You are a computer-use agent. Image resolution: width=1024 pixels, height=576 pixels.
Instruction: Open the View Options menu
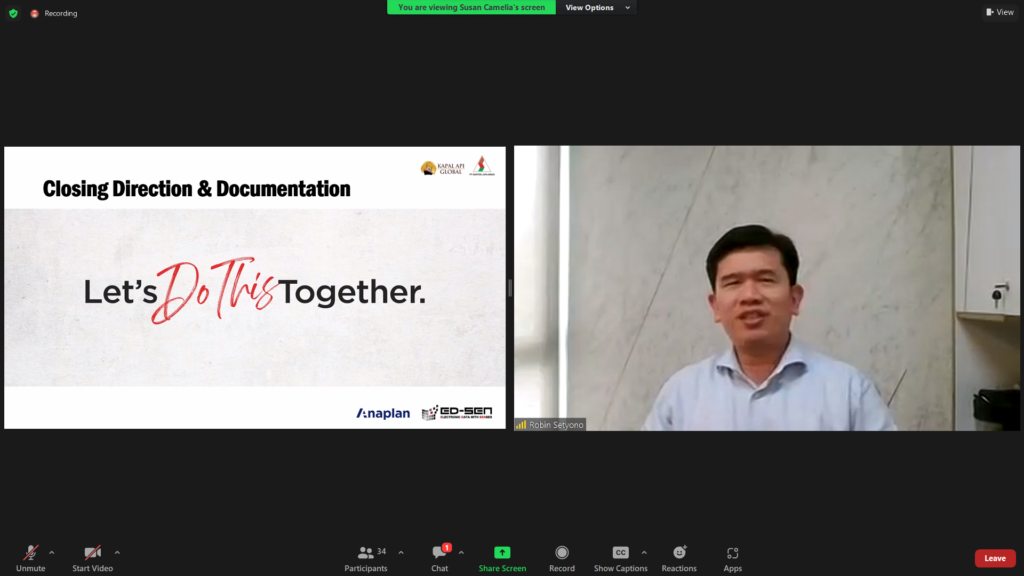pyautogui.click(x=597, y=7)
